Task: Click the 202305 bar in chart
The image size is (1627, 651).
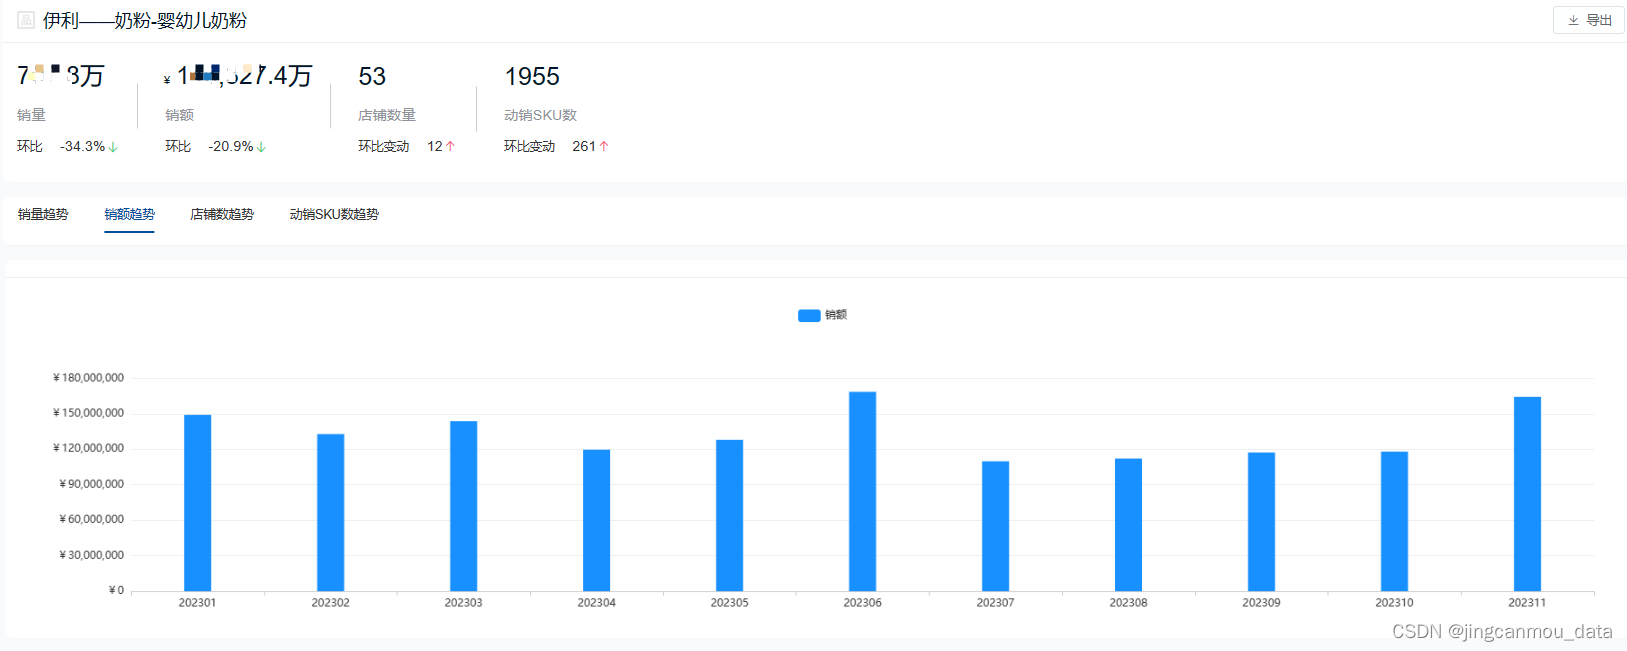Action: point(730,515)
